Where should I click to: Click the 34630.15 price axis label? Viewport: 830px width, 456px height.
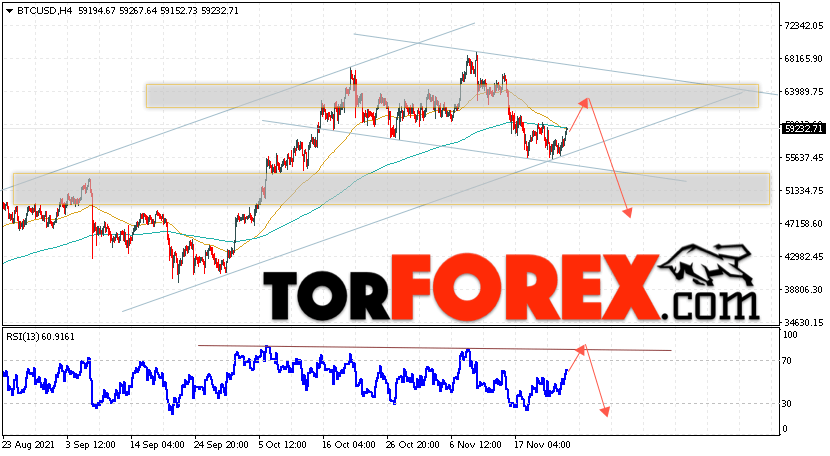point(804,322)
